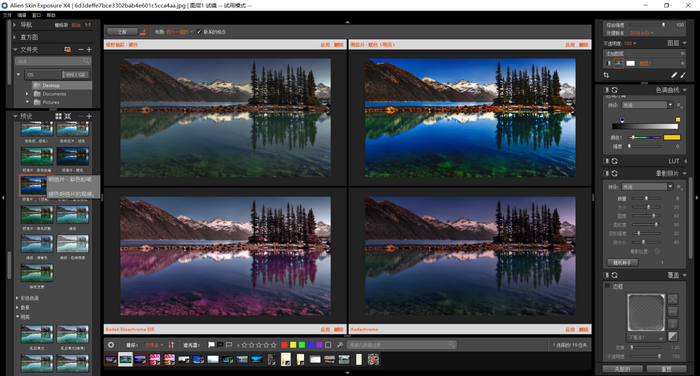700x376 pixels.
Task: Click the reset icon in the 覆盖 panel header
Action: [615, 275]
